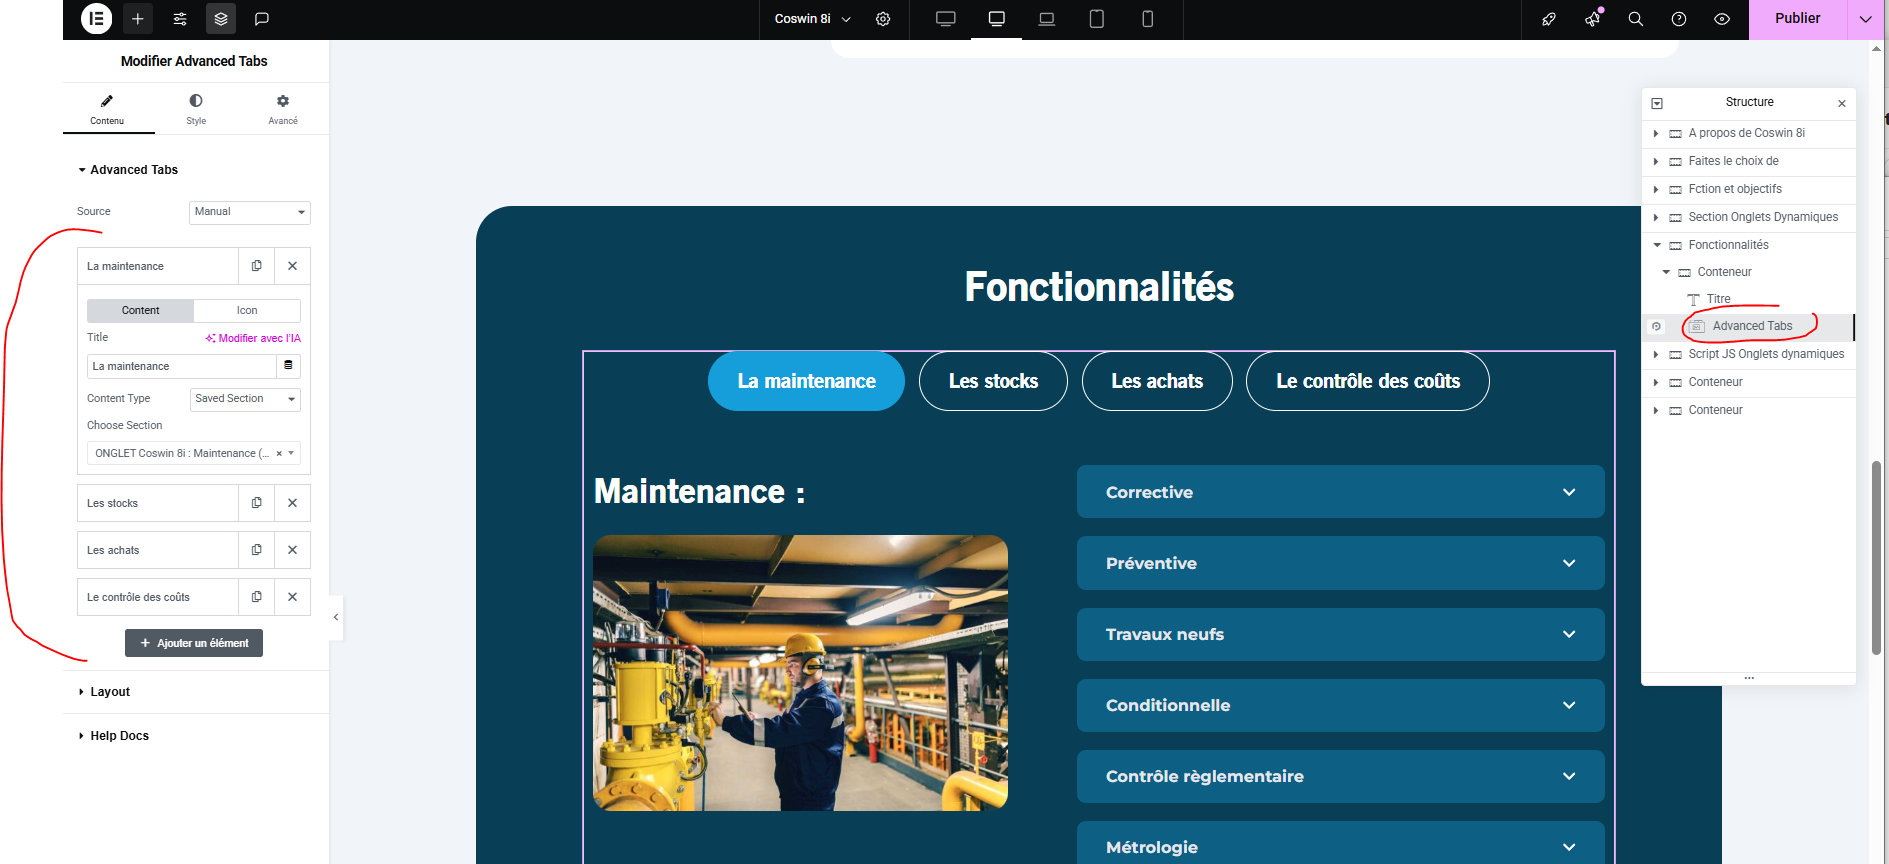The height and width of the screenshot is (864, 1889).
Task: Clear the selected ONGLET Coswin 8i section
Action: coord(279,454)
